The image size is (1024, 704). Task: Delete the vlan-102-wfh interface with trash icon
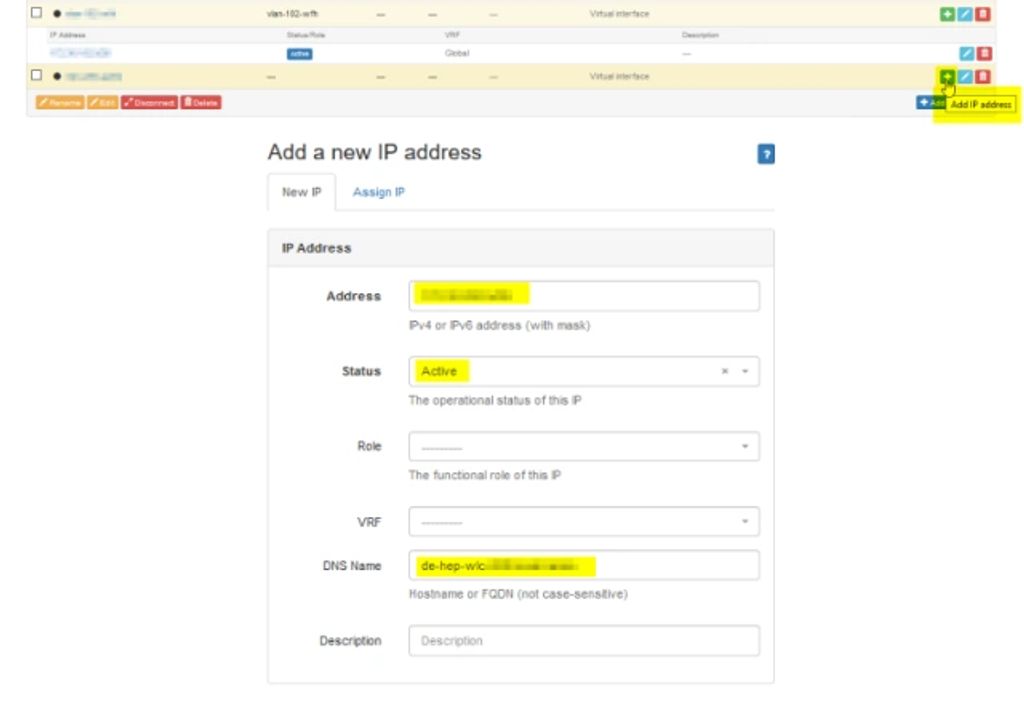(983, 13)
